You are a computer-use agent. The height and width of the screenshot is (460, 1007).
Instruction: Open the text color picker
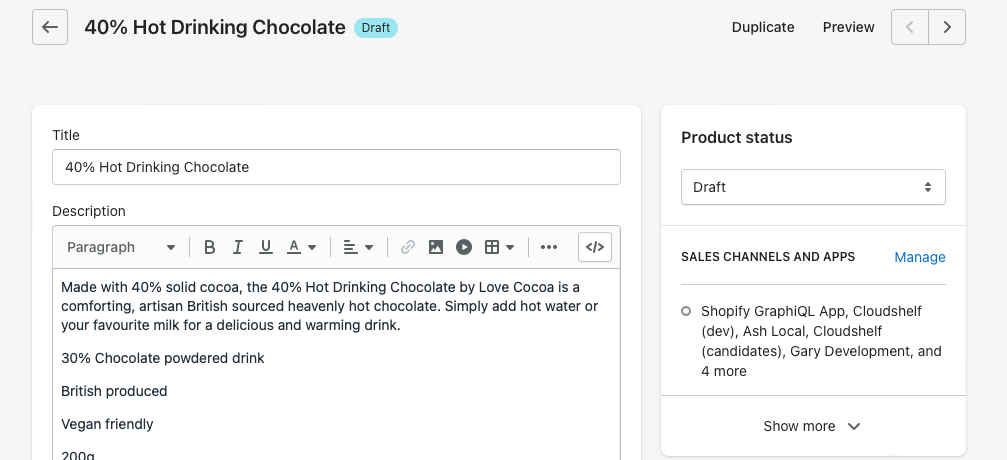click(x=302, y=247)
